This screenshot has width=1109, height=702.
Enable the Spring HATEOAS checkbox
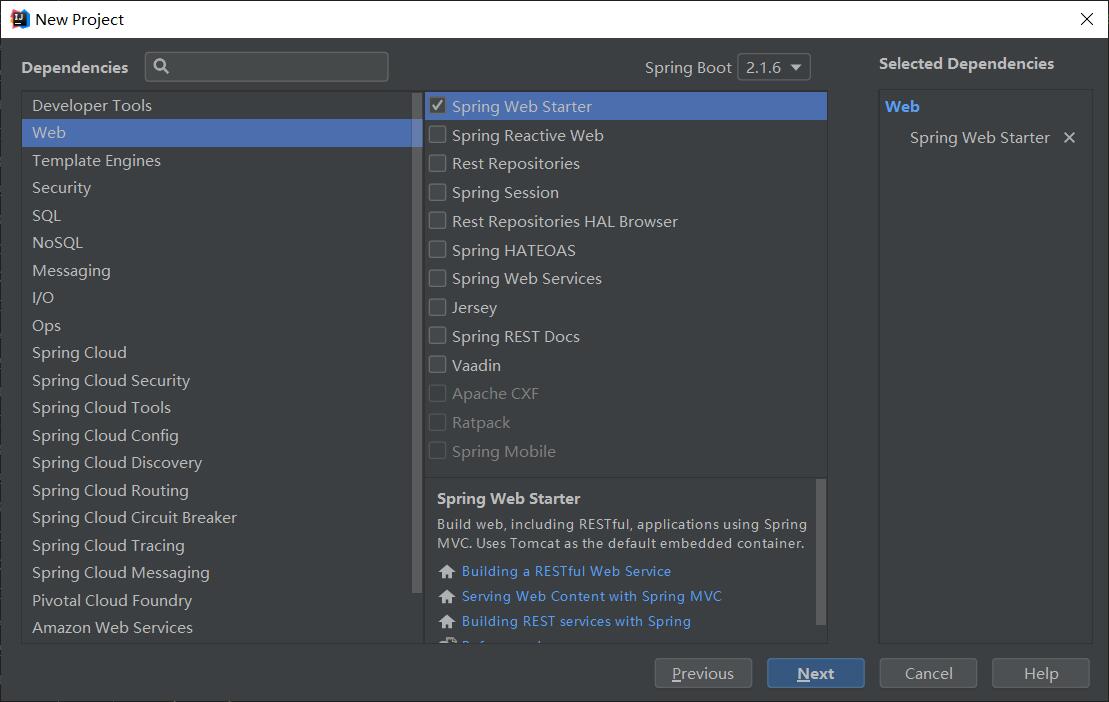438,250
